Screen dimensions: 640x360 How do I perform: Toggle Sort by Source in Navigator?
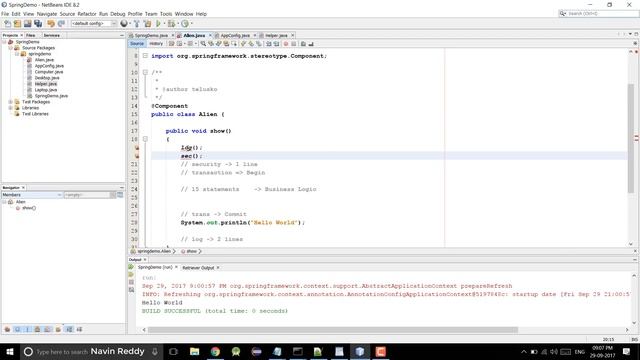pyautogui.click(x=79, y=329)
